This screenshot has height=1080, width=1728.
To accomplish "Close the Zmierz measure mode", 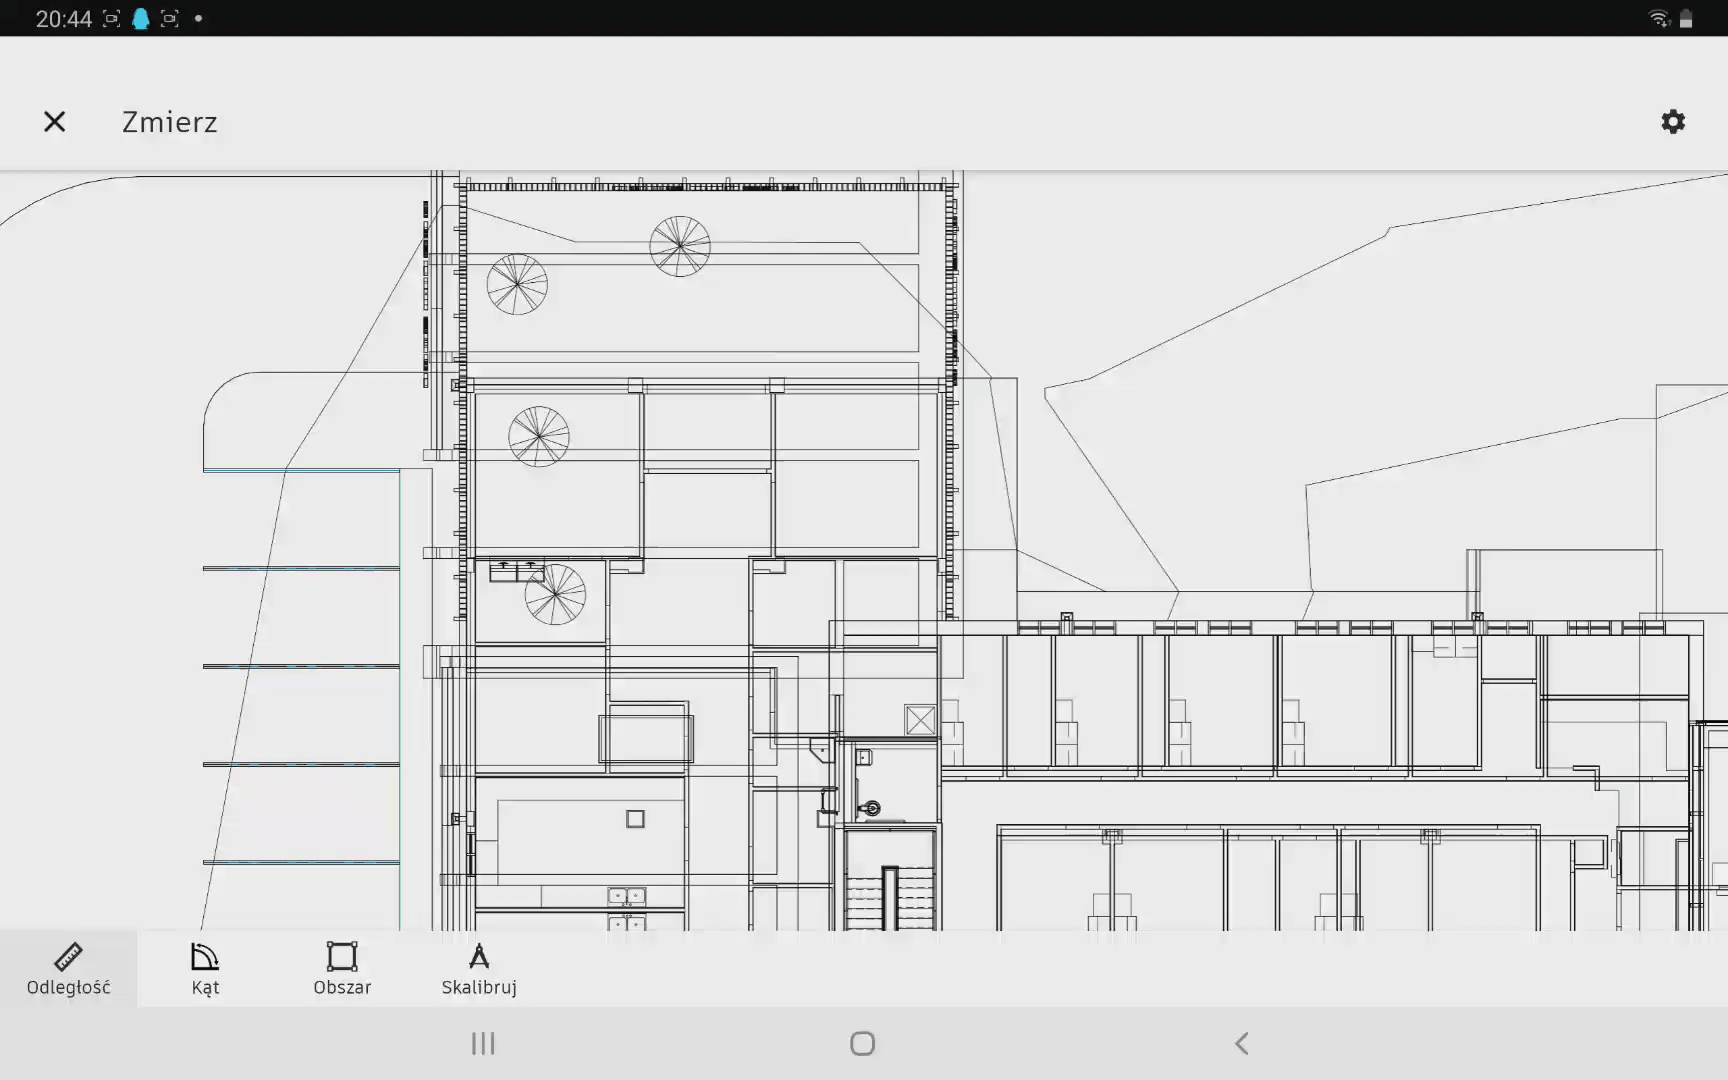I will click(x=54, y=122).
